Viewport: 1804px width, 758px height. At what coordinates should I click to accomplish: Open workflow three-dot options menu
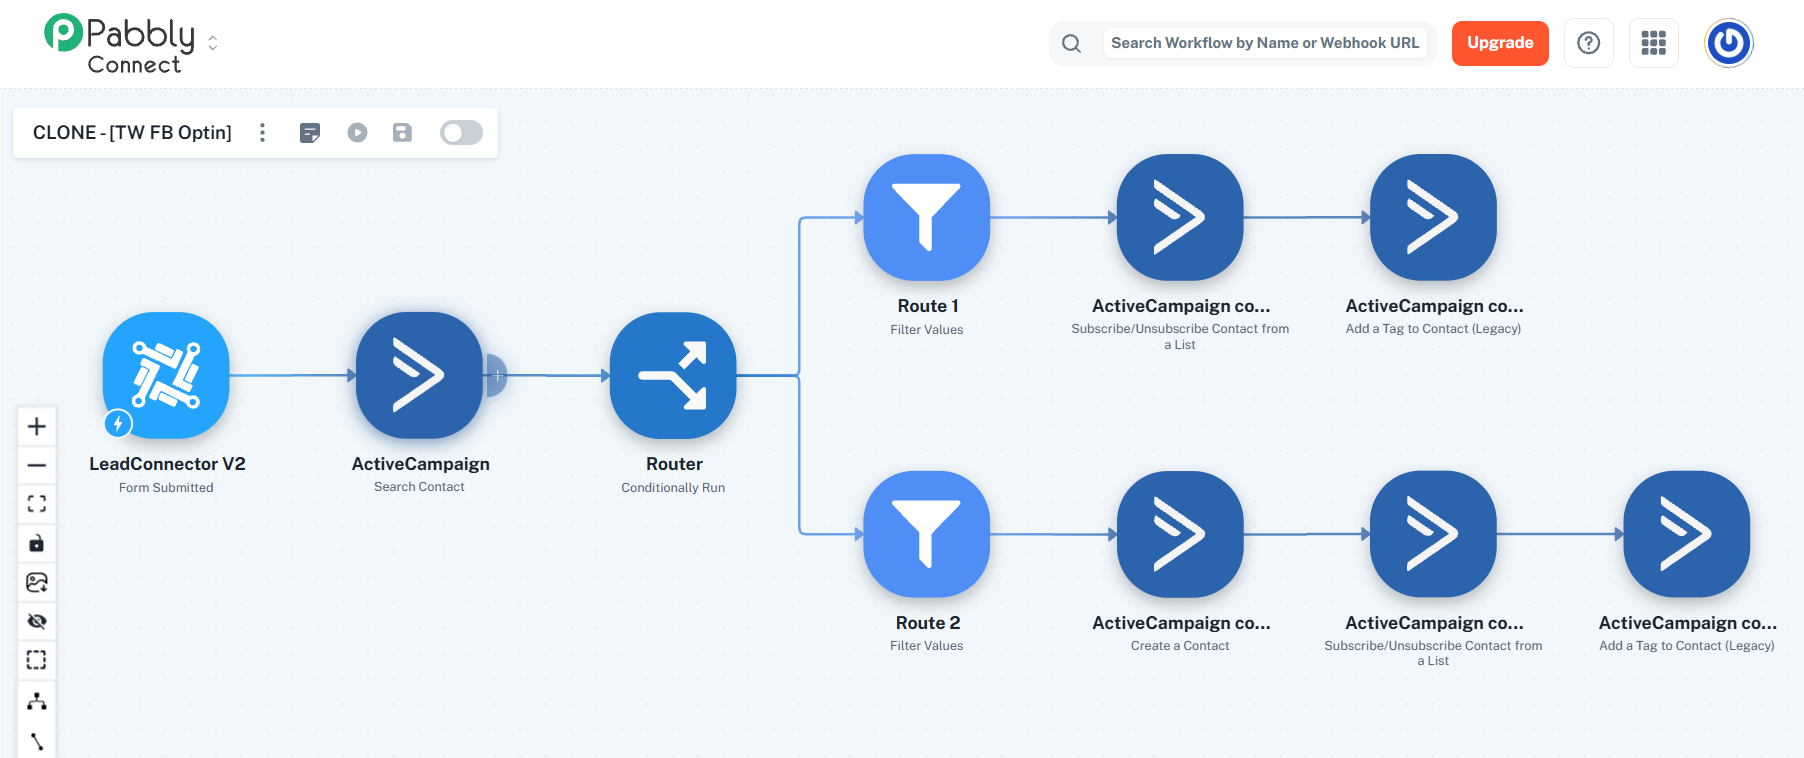click(262, 133)
